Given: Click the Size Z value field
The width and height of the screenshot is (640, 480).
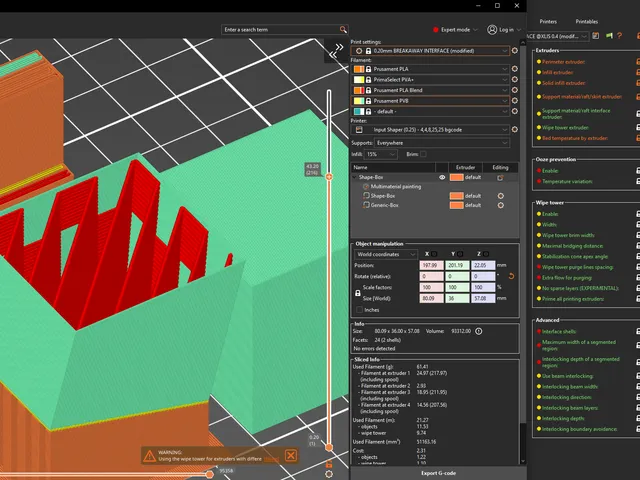Looking at the screenshot, I should tap(483, 298).
